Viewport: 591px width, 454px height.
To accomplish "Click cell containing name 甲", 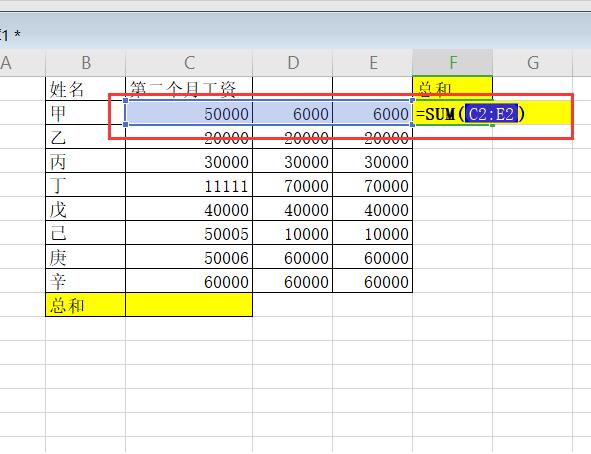I will point(86,113).
